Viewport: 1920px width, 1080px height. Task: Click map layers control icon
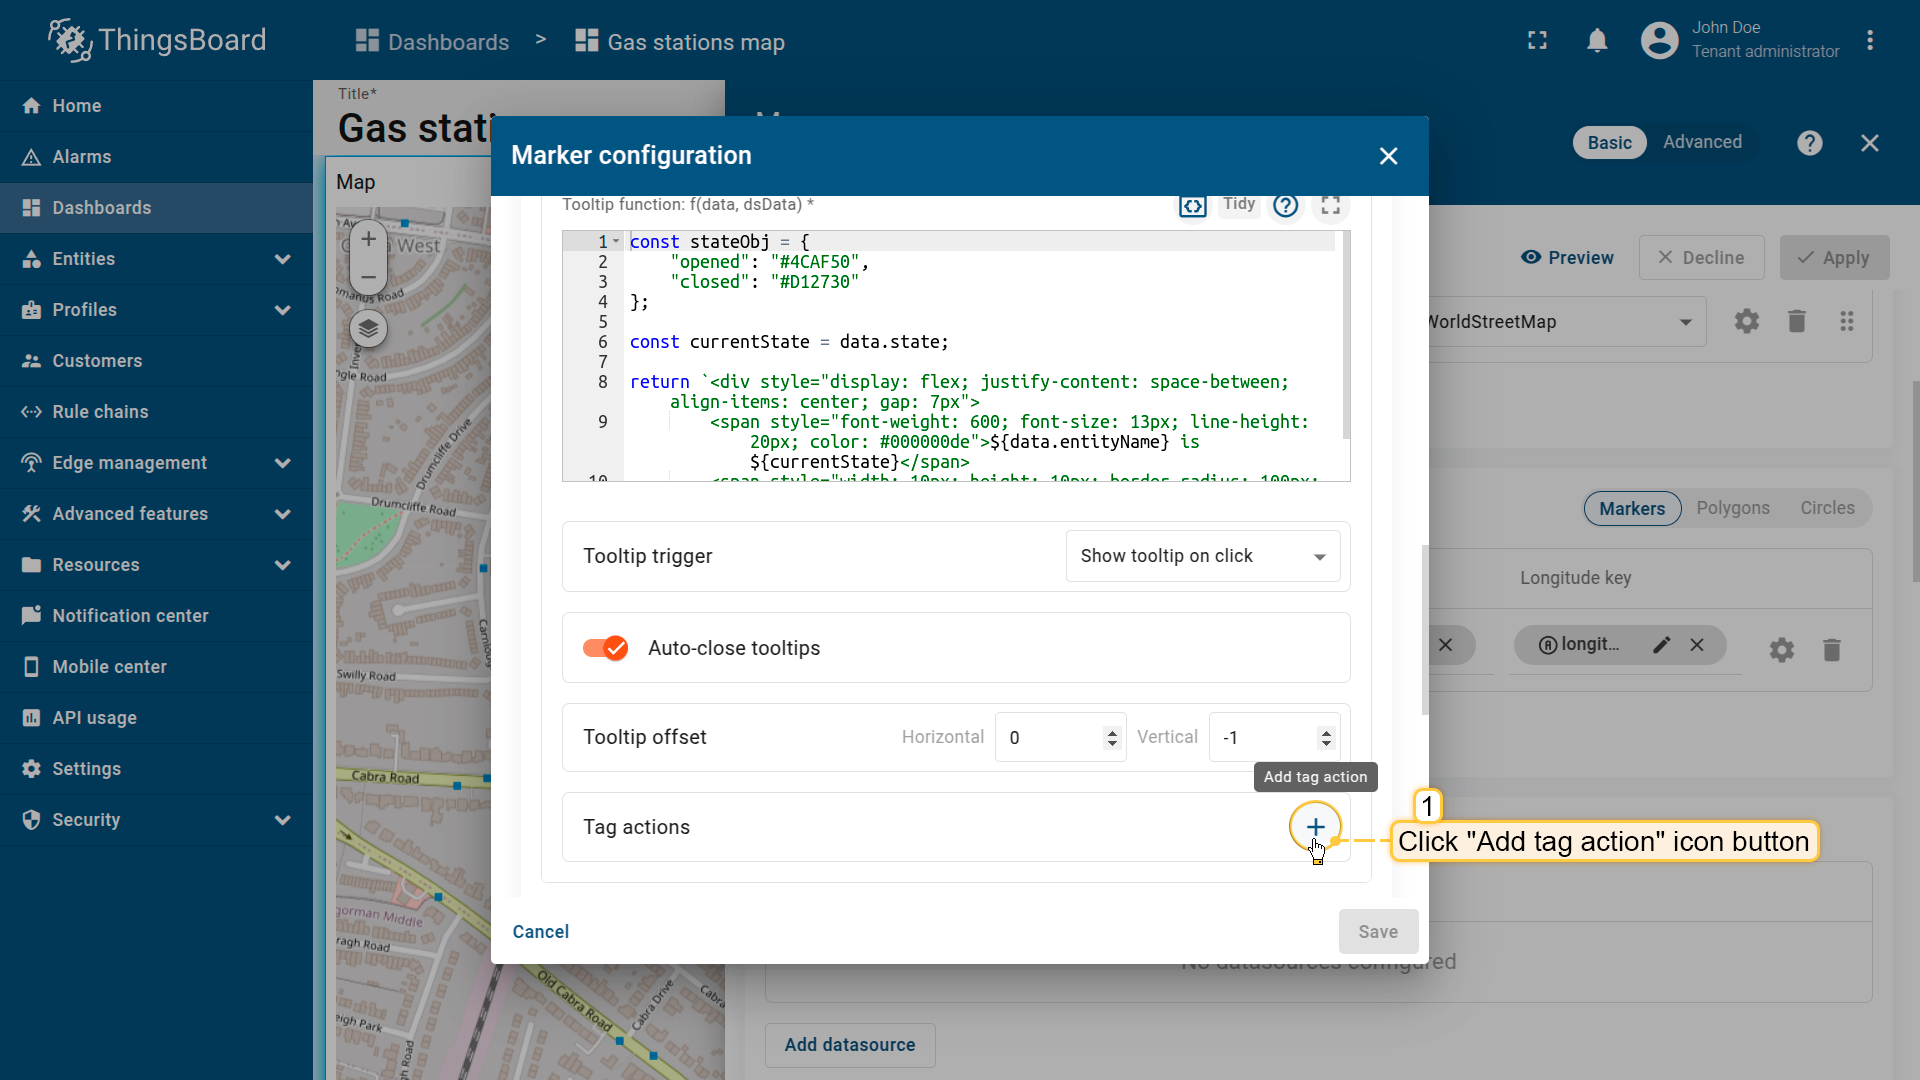(368, 328)
